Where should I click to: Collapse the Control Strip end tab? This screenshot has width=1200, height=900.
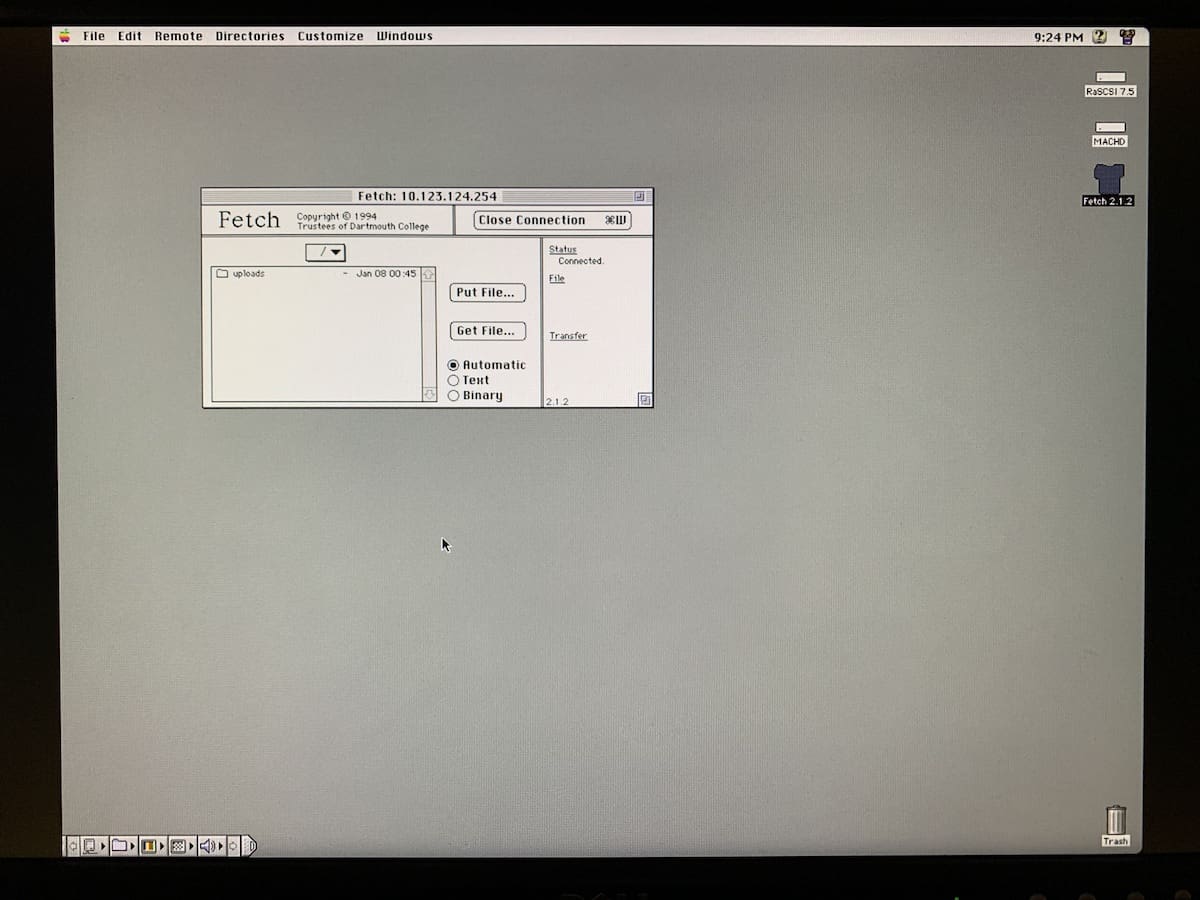(250, 846)
